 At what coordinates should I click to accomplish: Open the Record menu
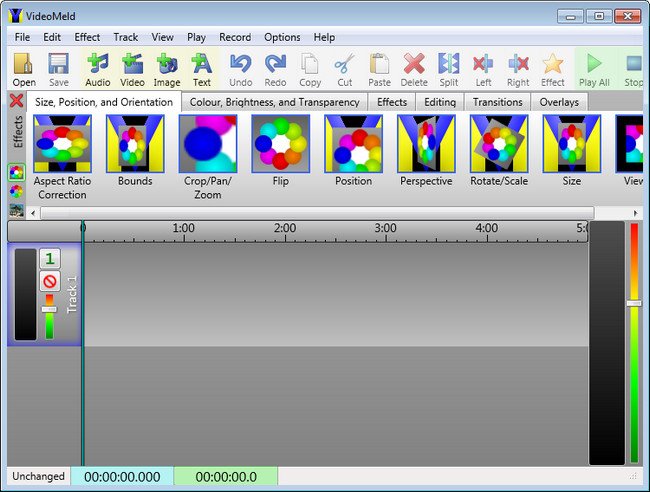[x=235, y=37]
